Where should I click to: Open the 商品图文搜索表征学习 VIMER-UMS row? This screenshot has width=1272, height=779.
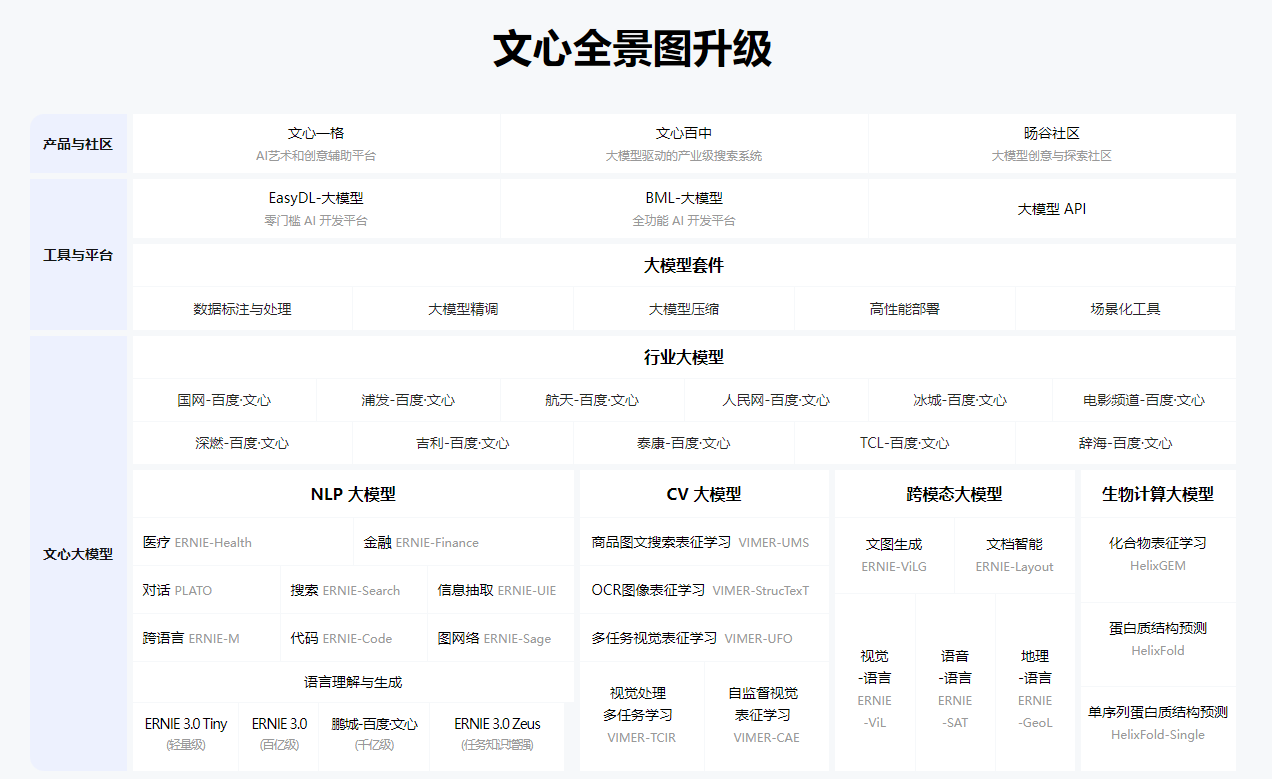[x=704, y=542]
